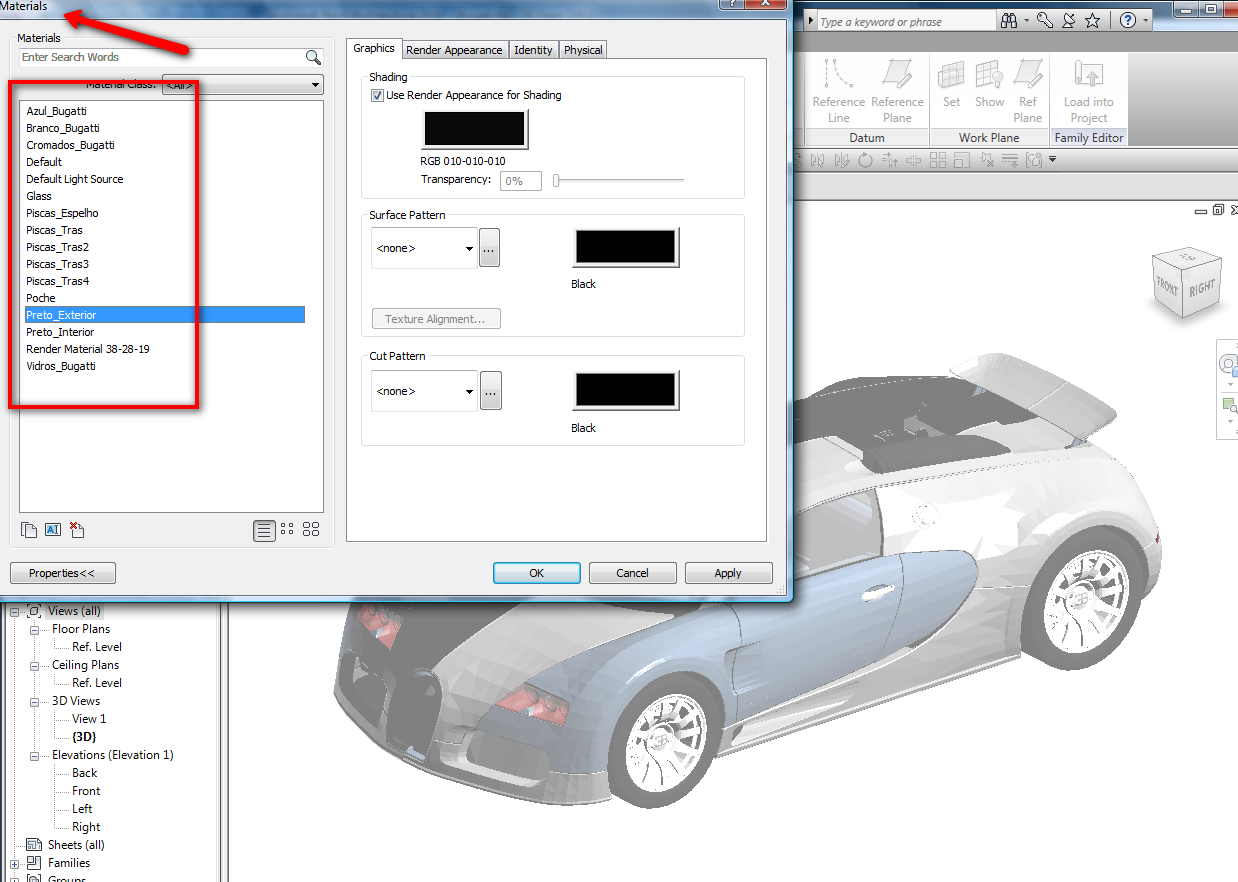
Task: Open the Modify toolbar overflow dropdown arrow
Action: click(x=1053, y=160)
